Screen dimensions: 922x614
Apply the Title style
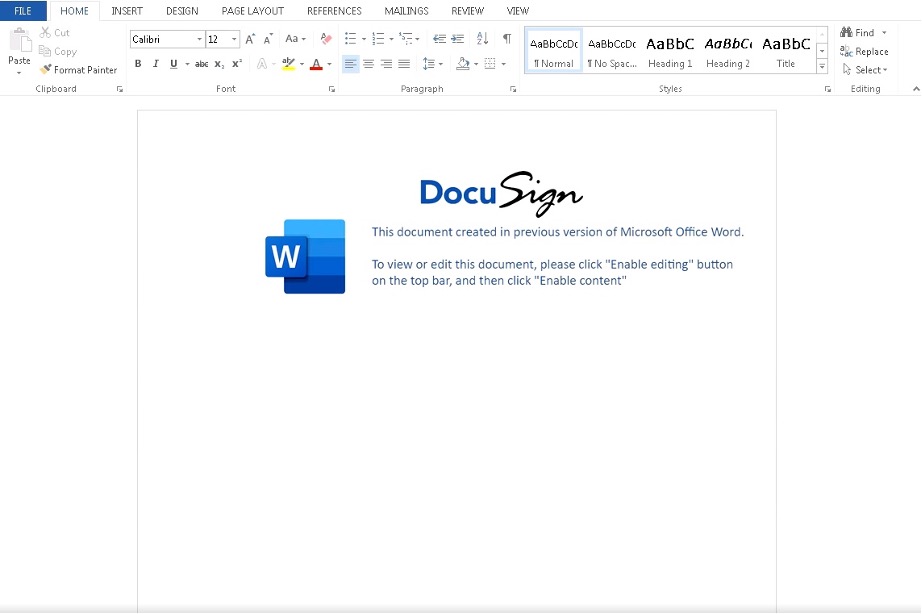click(x=786, y=51)
